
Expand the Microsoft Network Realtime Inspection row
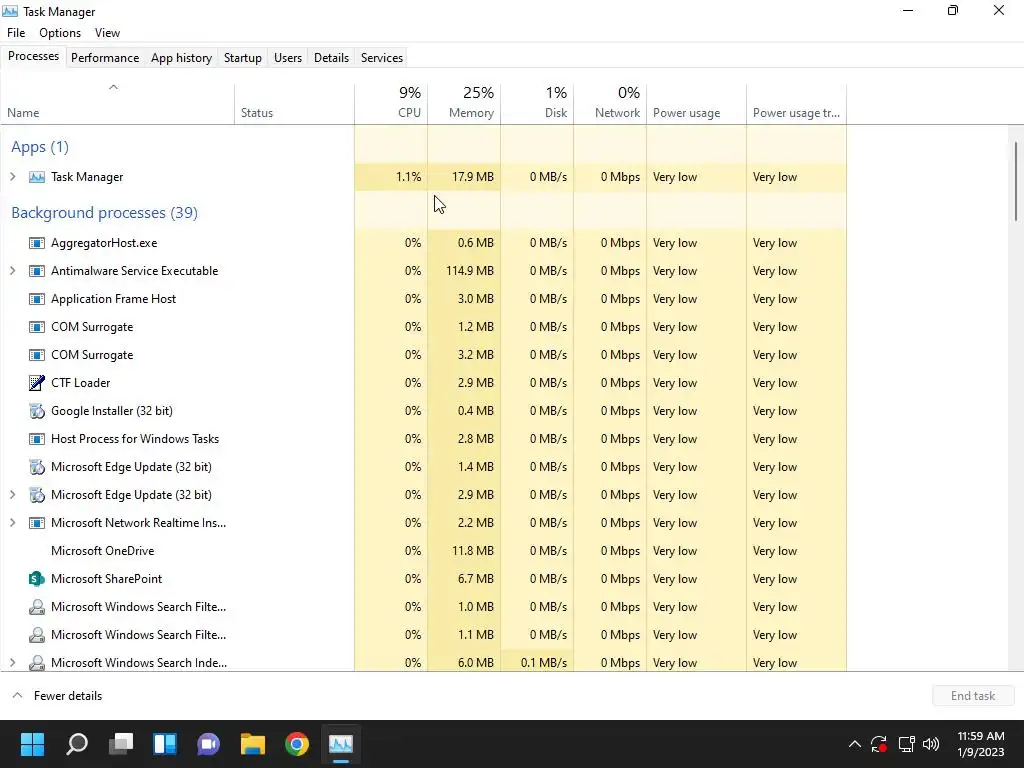[12, 523]
